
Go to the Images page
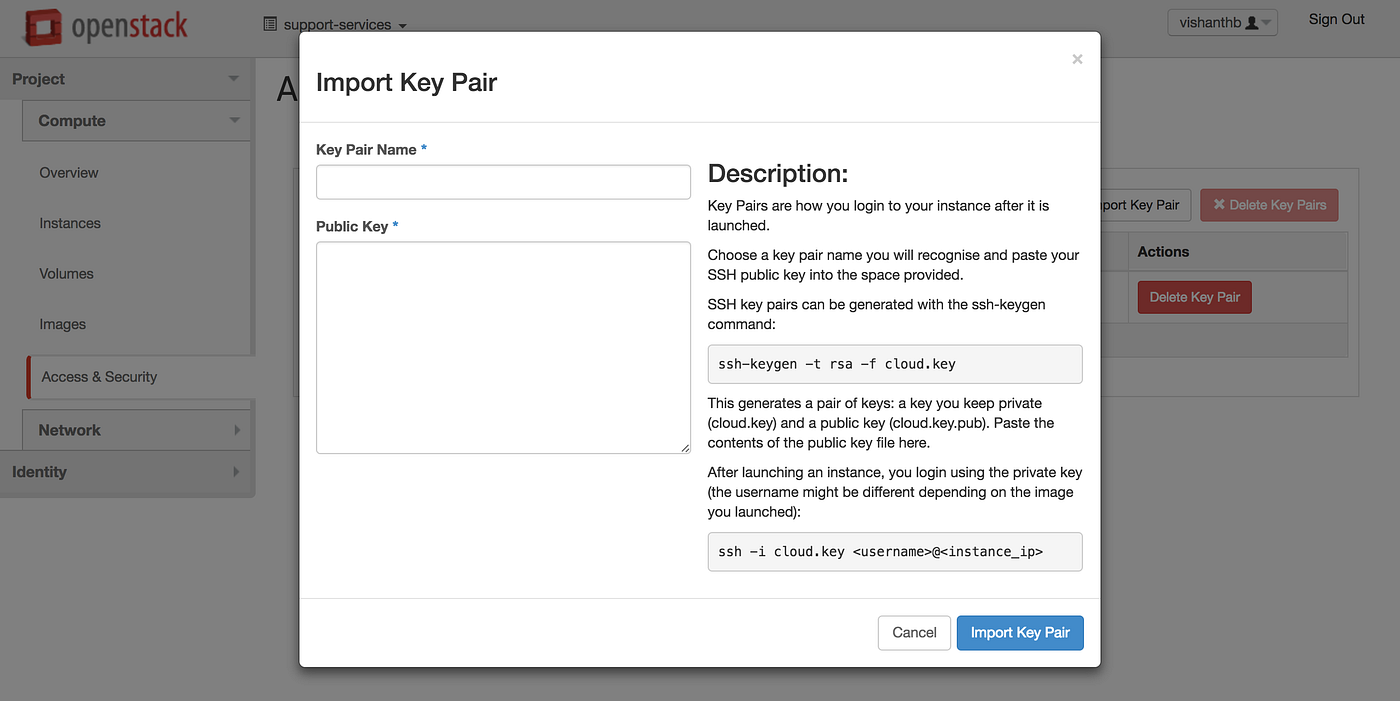pos(62,324)
